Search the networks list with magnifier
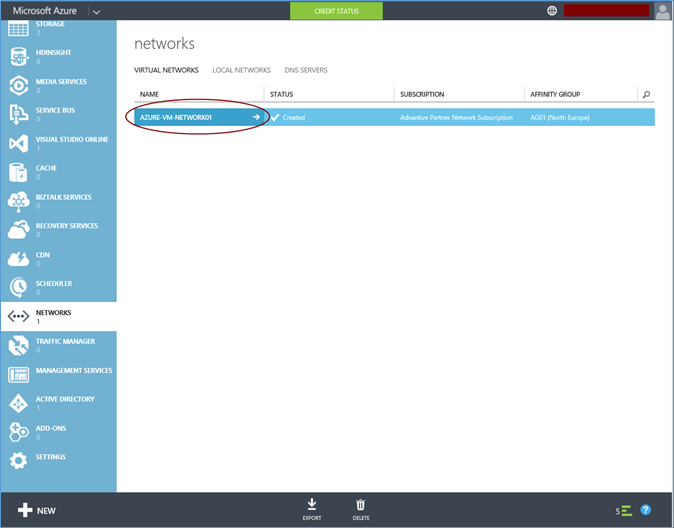The width and height of the screenshot is (674, 528). 646,94
